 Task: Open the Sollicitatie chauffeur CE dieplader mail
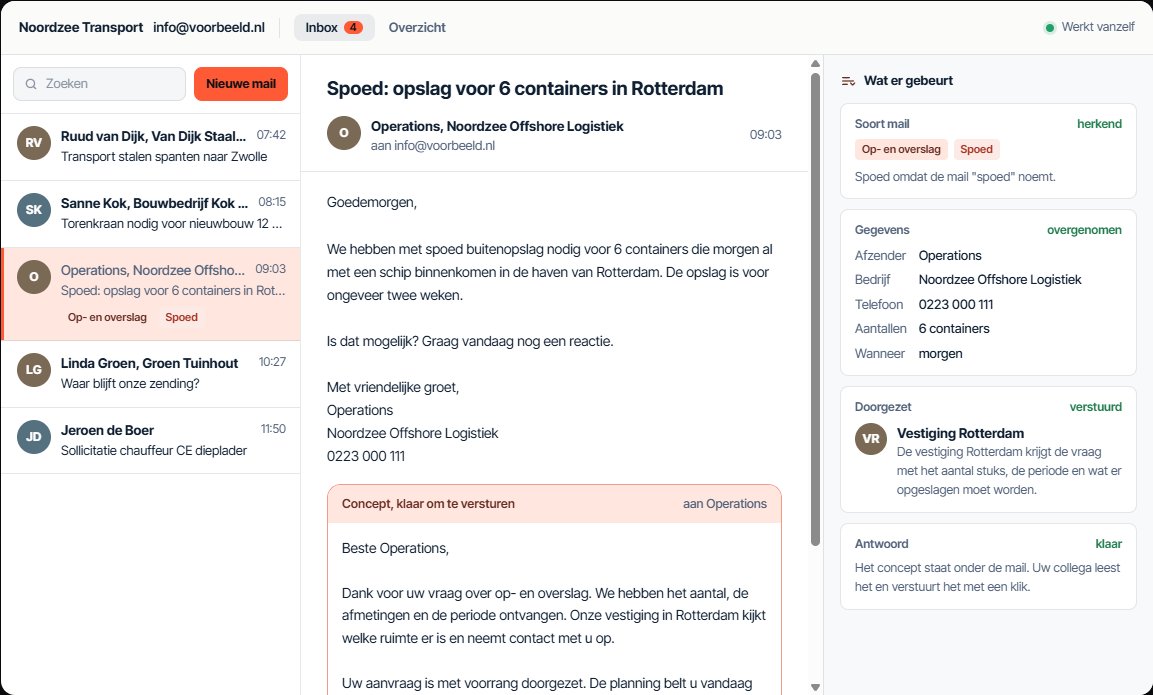point(151,441)
